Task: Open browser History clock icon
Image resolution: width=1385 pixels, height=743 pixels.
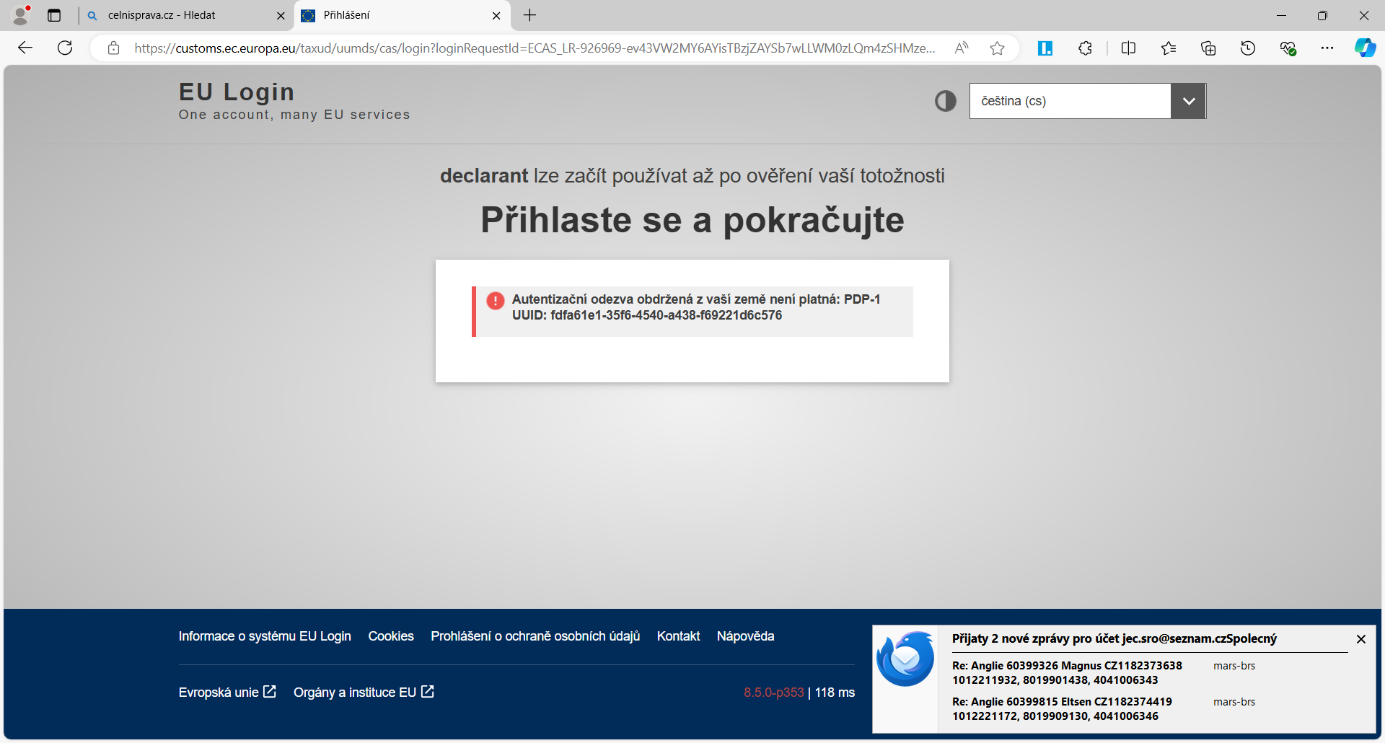Action: (1248, 48)
